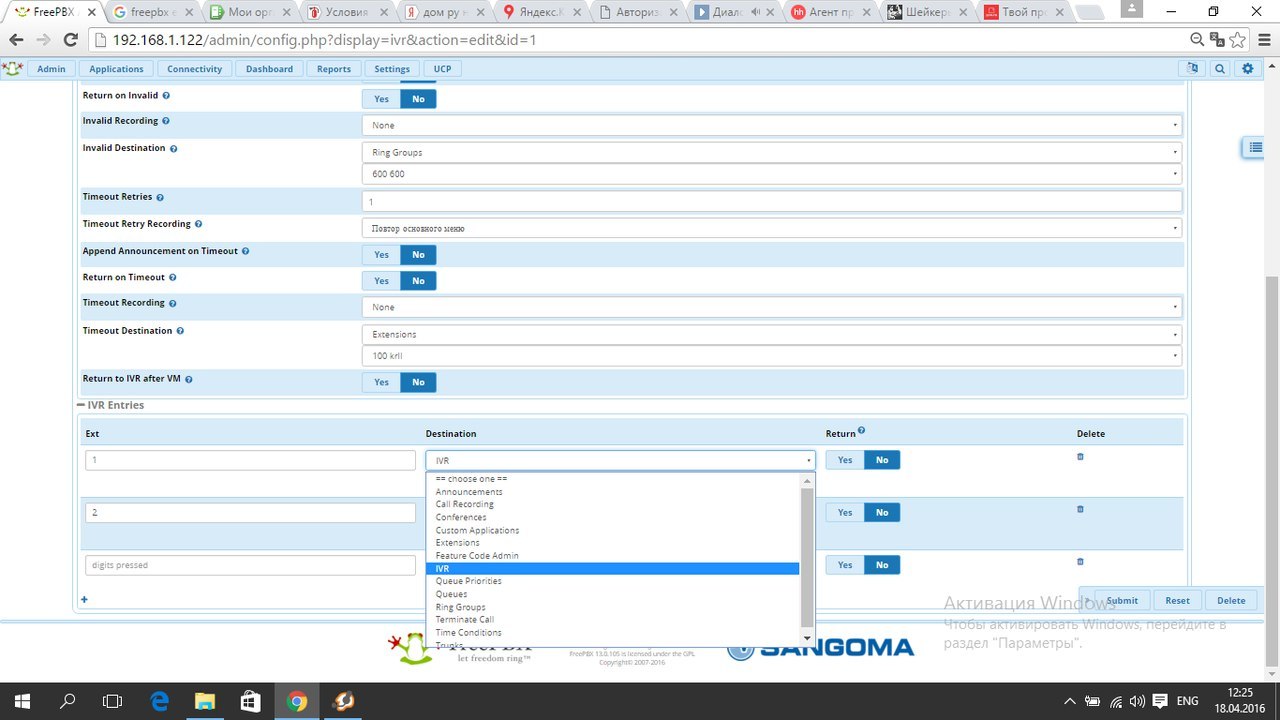This screenshot has height=720, width=1280.
Task: Open Windows Start menu
Action: click(22, 701)
